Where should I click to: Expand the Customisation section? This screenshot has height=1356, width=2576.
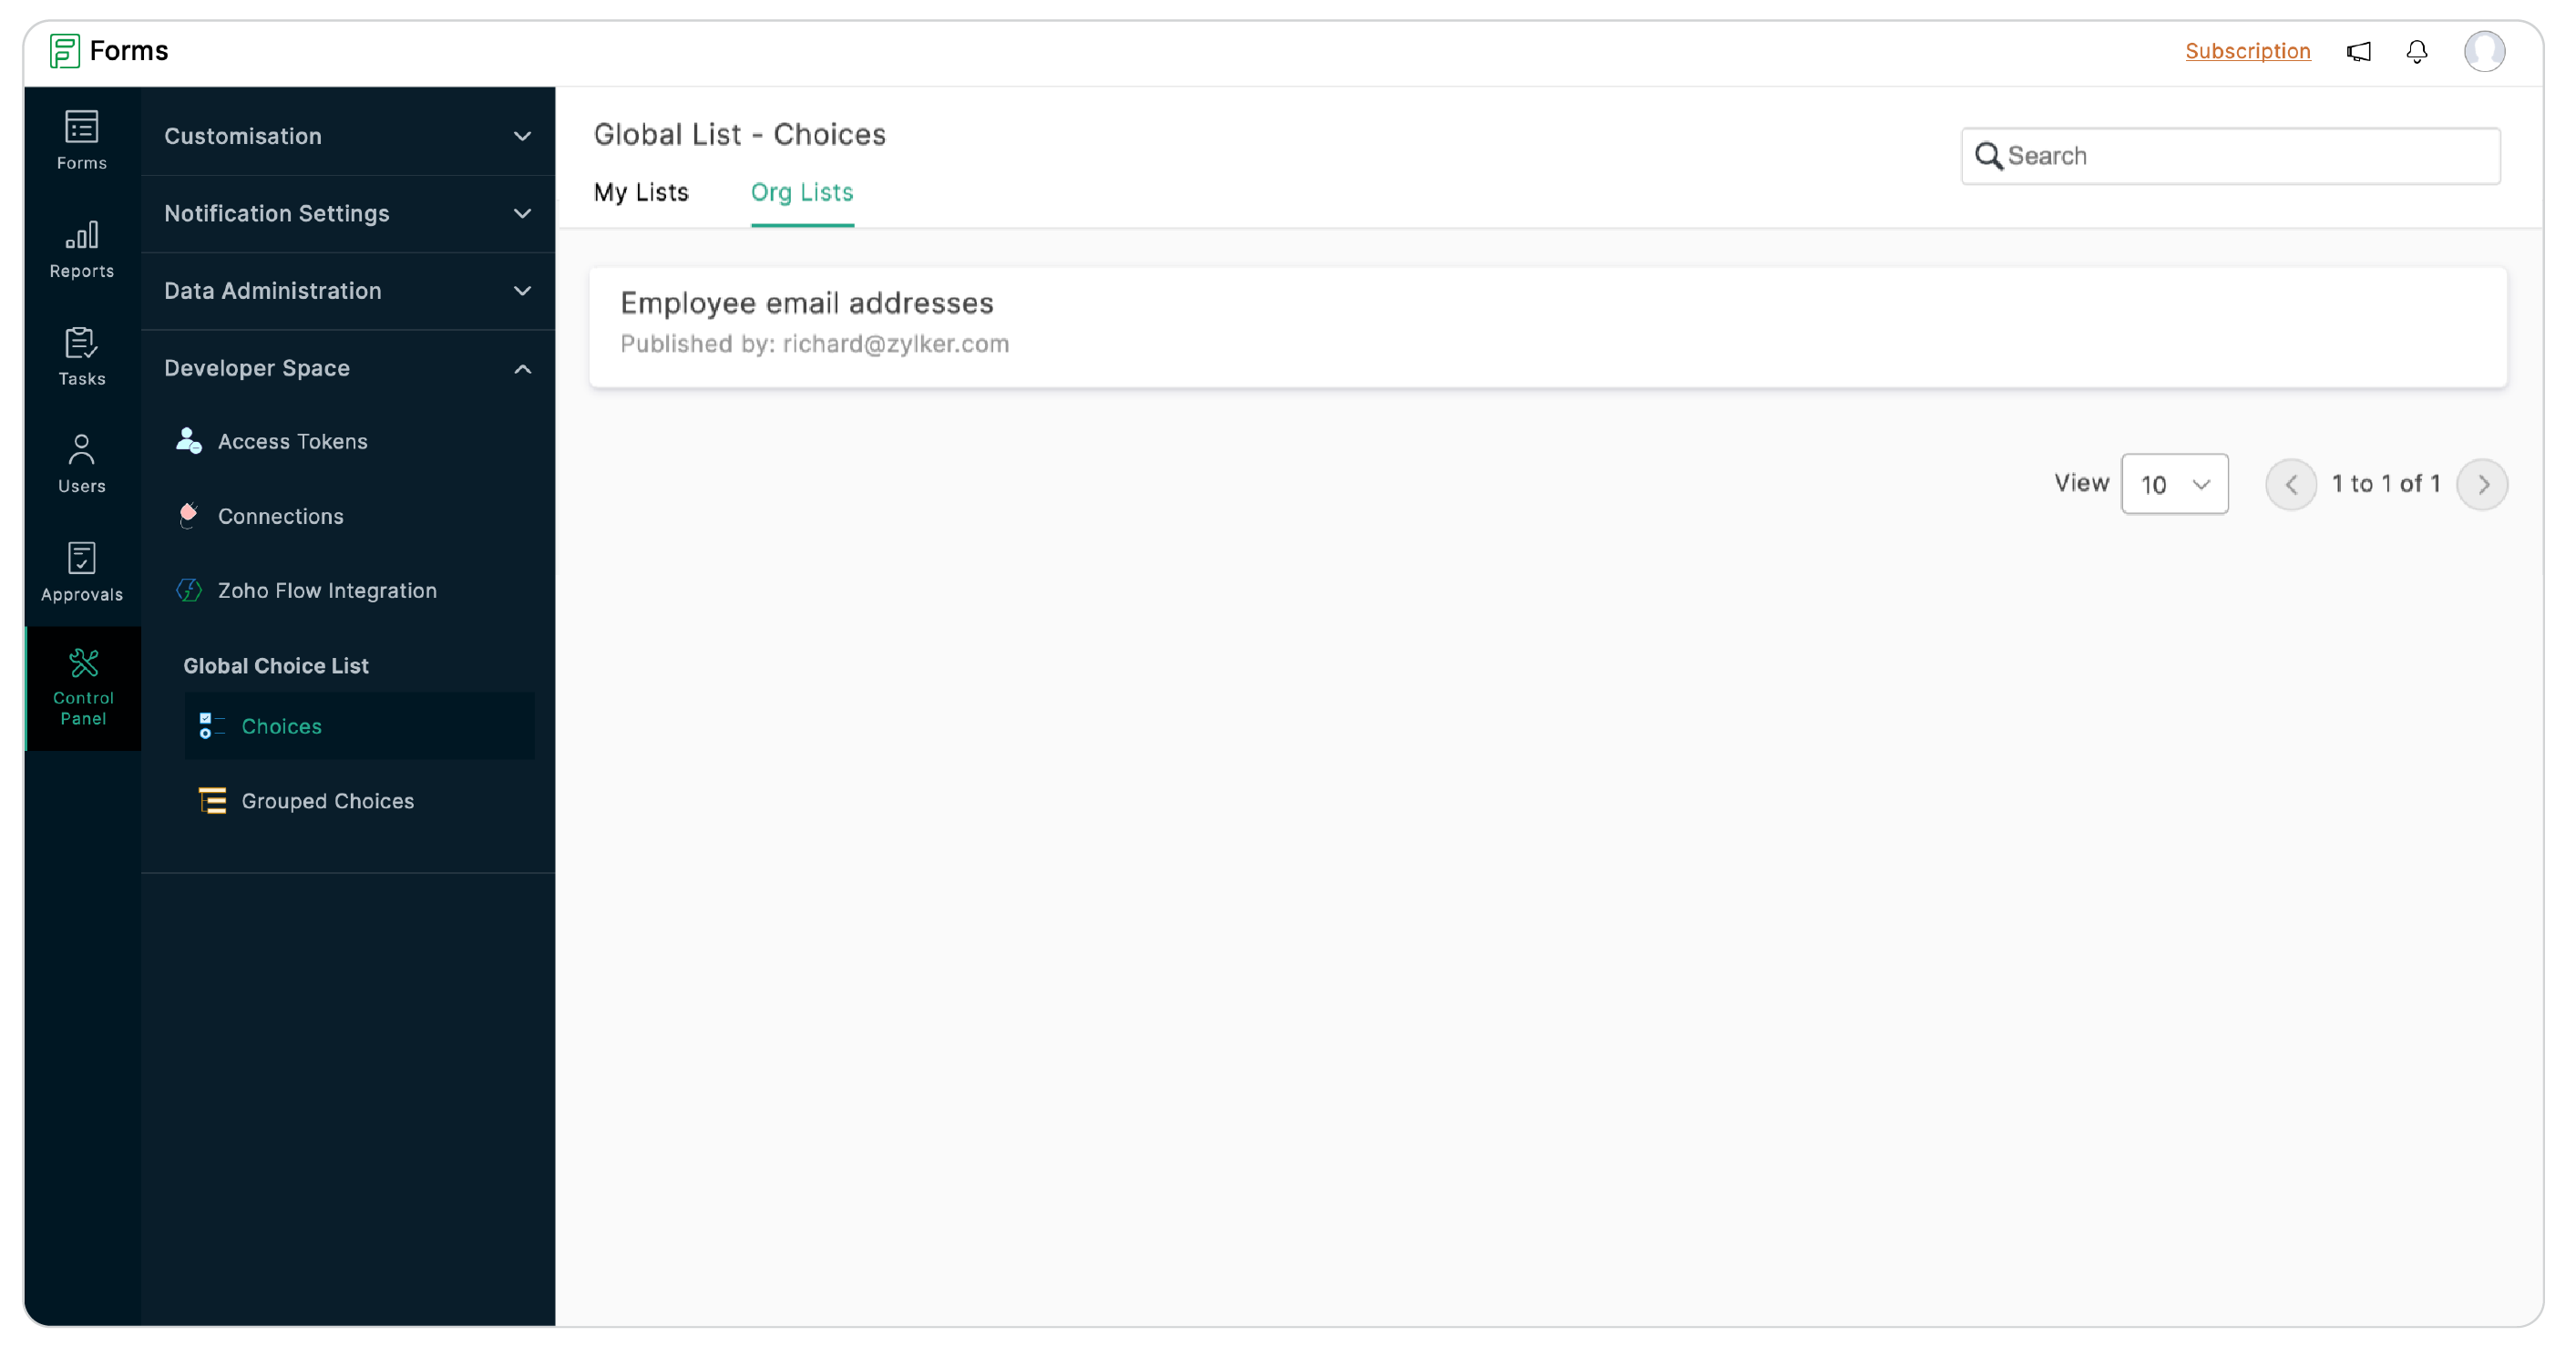point(347,135)
